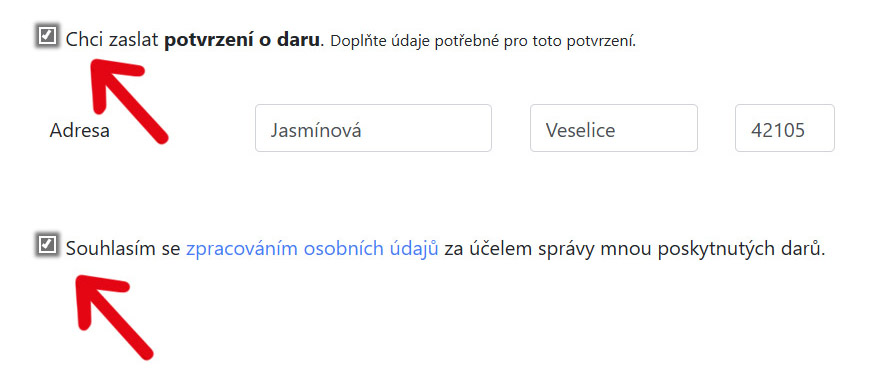Uncheck the 'Chci zaslat potvrzení o daru' checkbox

point(47,37)
